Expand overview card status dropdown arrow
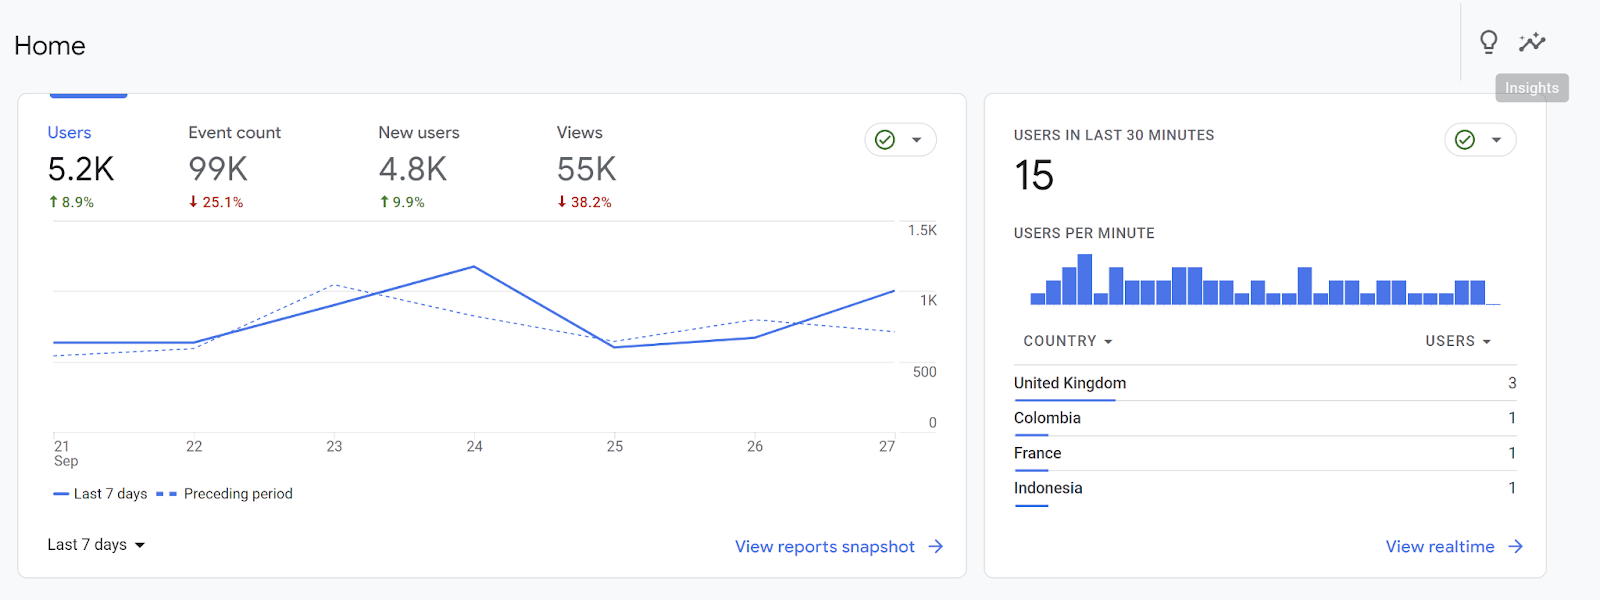Screen dimensions: 1600x600 [x=916, y=140]
